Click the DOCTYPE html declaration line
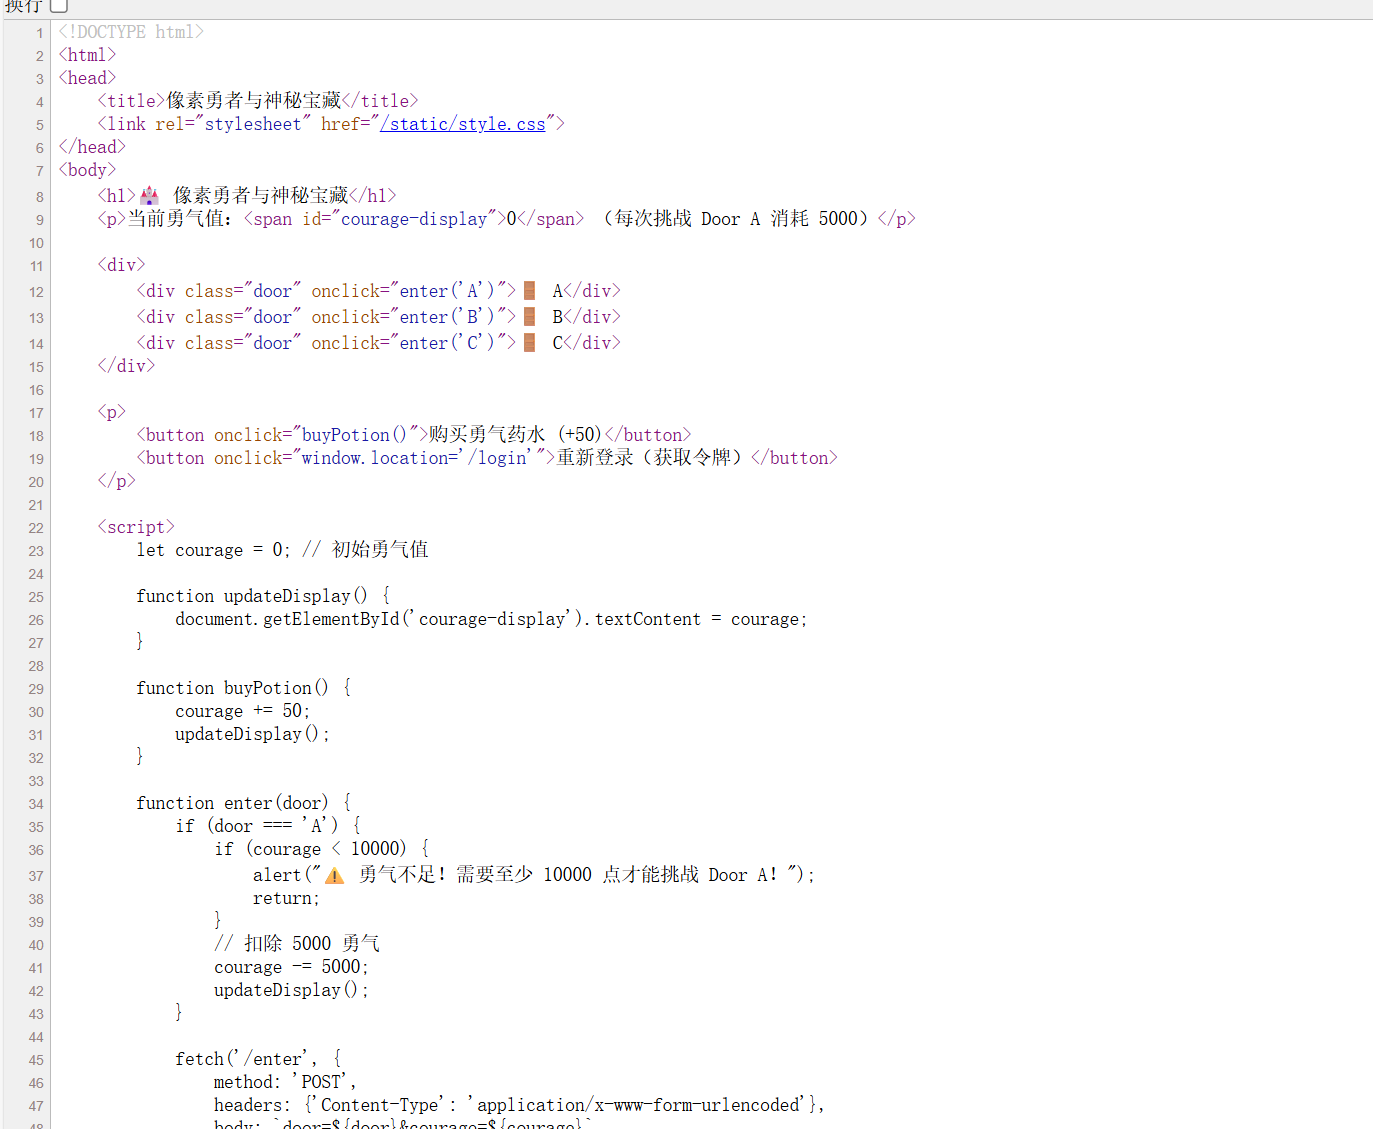The image size is (1373, 1129). click(130, 31)
